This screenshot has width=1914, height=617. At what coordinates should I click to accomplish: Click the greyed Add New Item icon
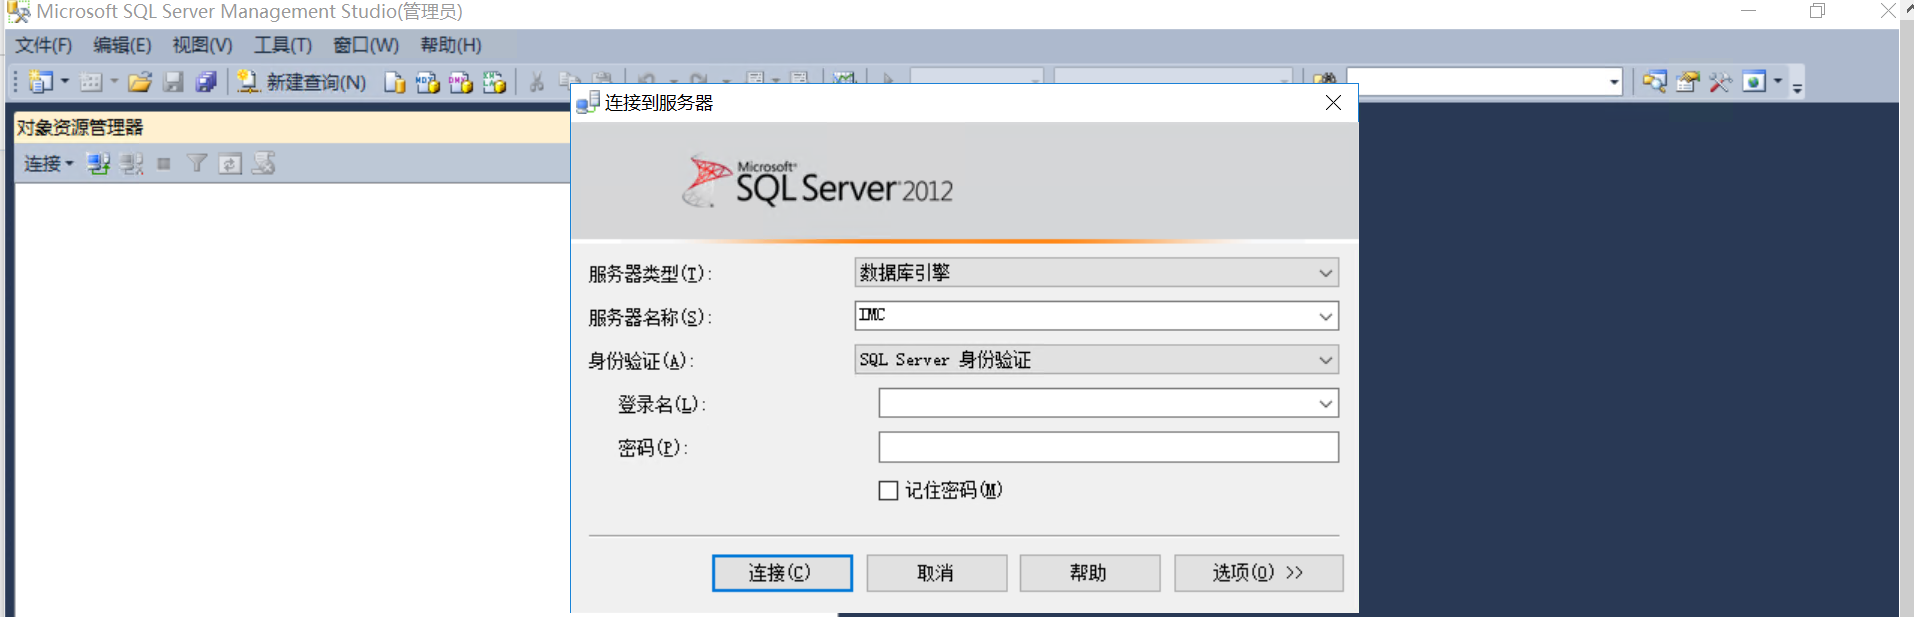coord(91,82)
